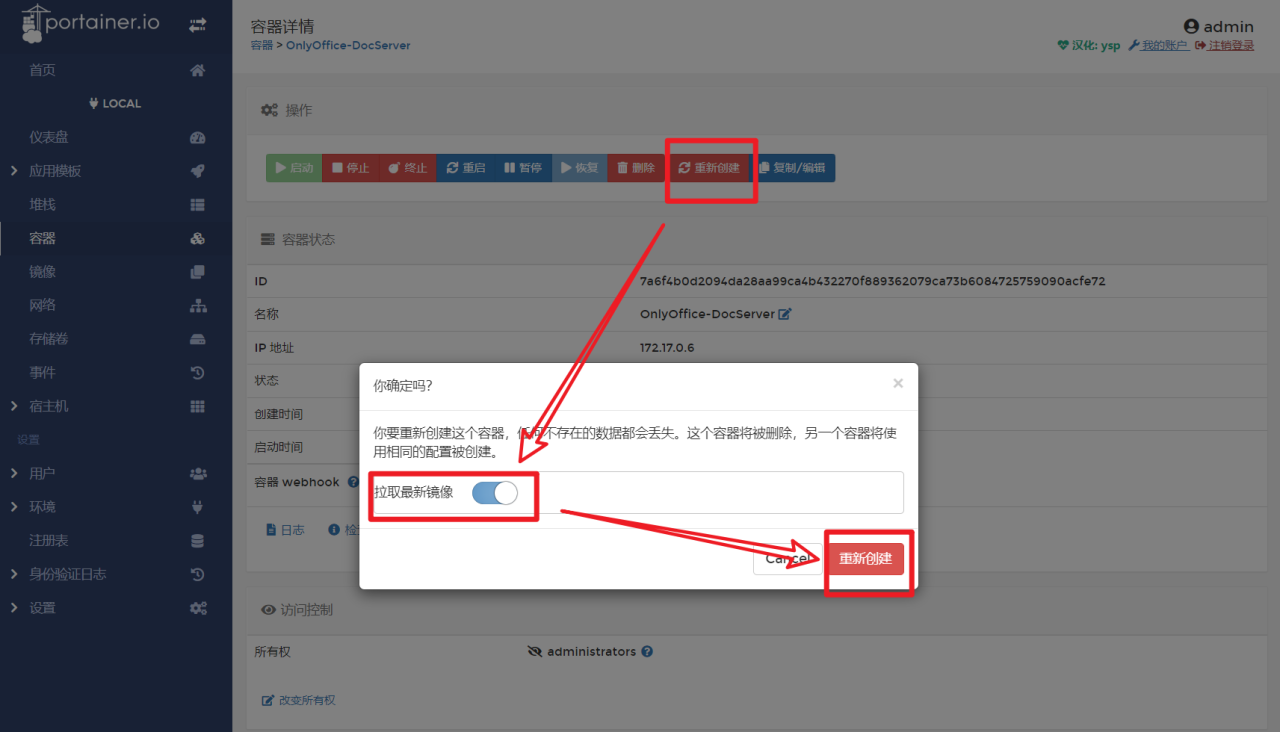Image resolution: width=1280 pixels, height=732 pixels.
Task: Click the 堆栈 stacks list icon
Action: 198,204
